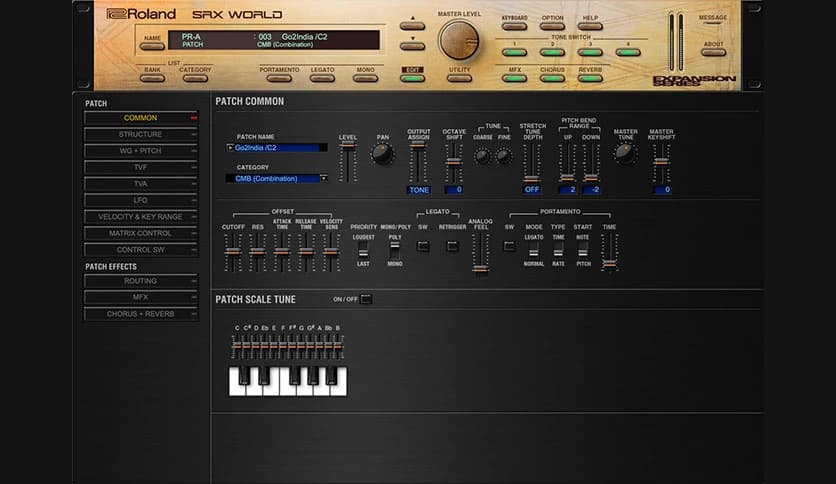Click the OPTION button
Image resolution: width=836 pixels, height=484 pixels.
[x=552, y=26]
